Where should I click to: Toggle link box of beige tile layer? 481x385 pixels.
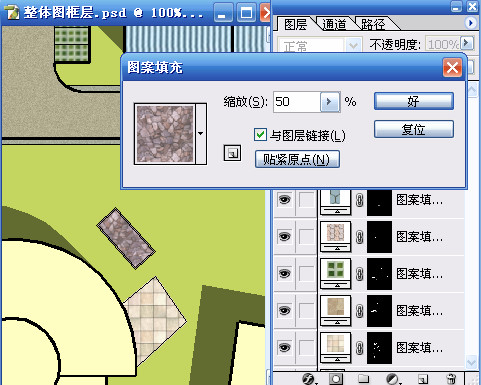tap(306, 348)
